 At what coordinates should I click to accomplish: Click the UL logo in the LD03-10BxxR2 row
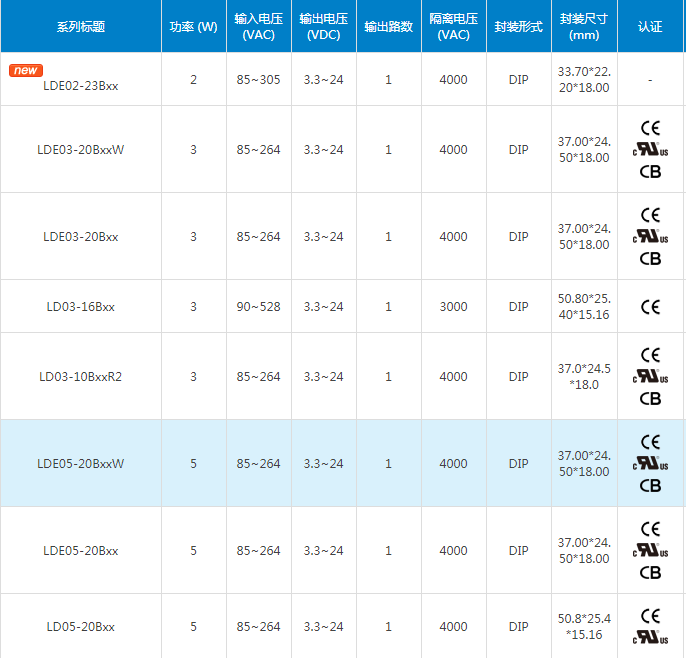coord(650,376)
